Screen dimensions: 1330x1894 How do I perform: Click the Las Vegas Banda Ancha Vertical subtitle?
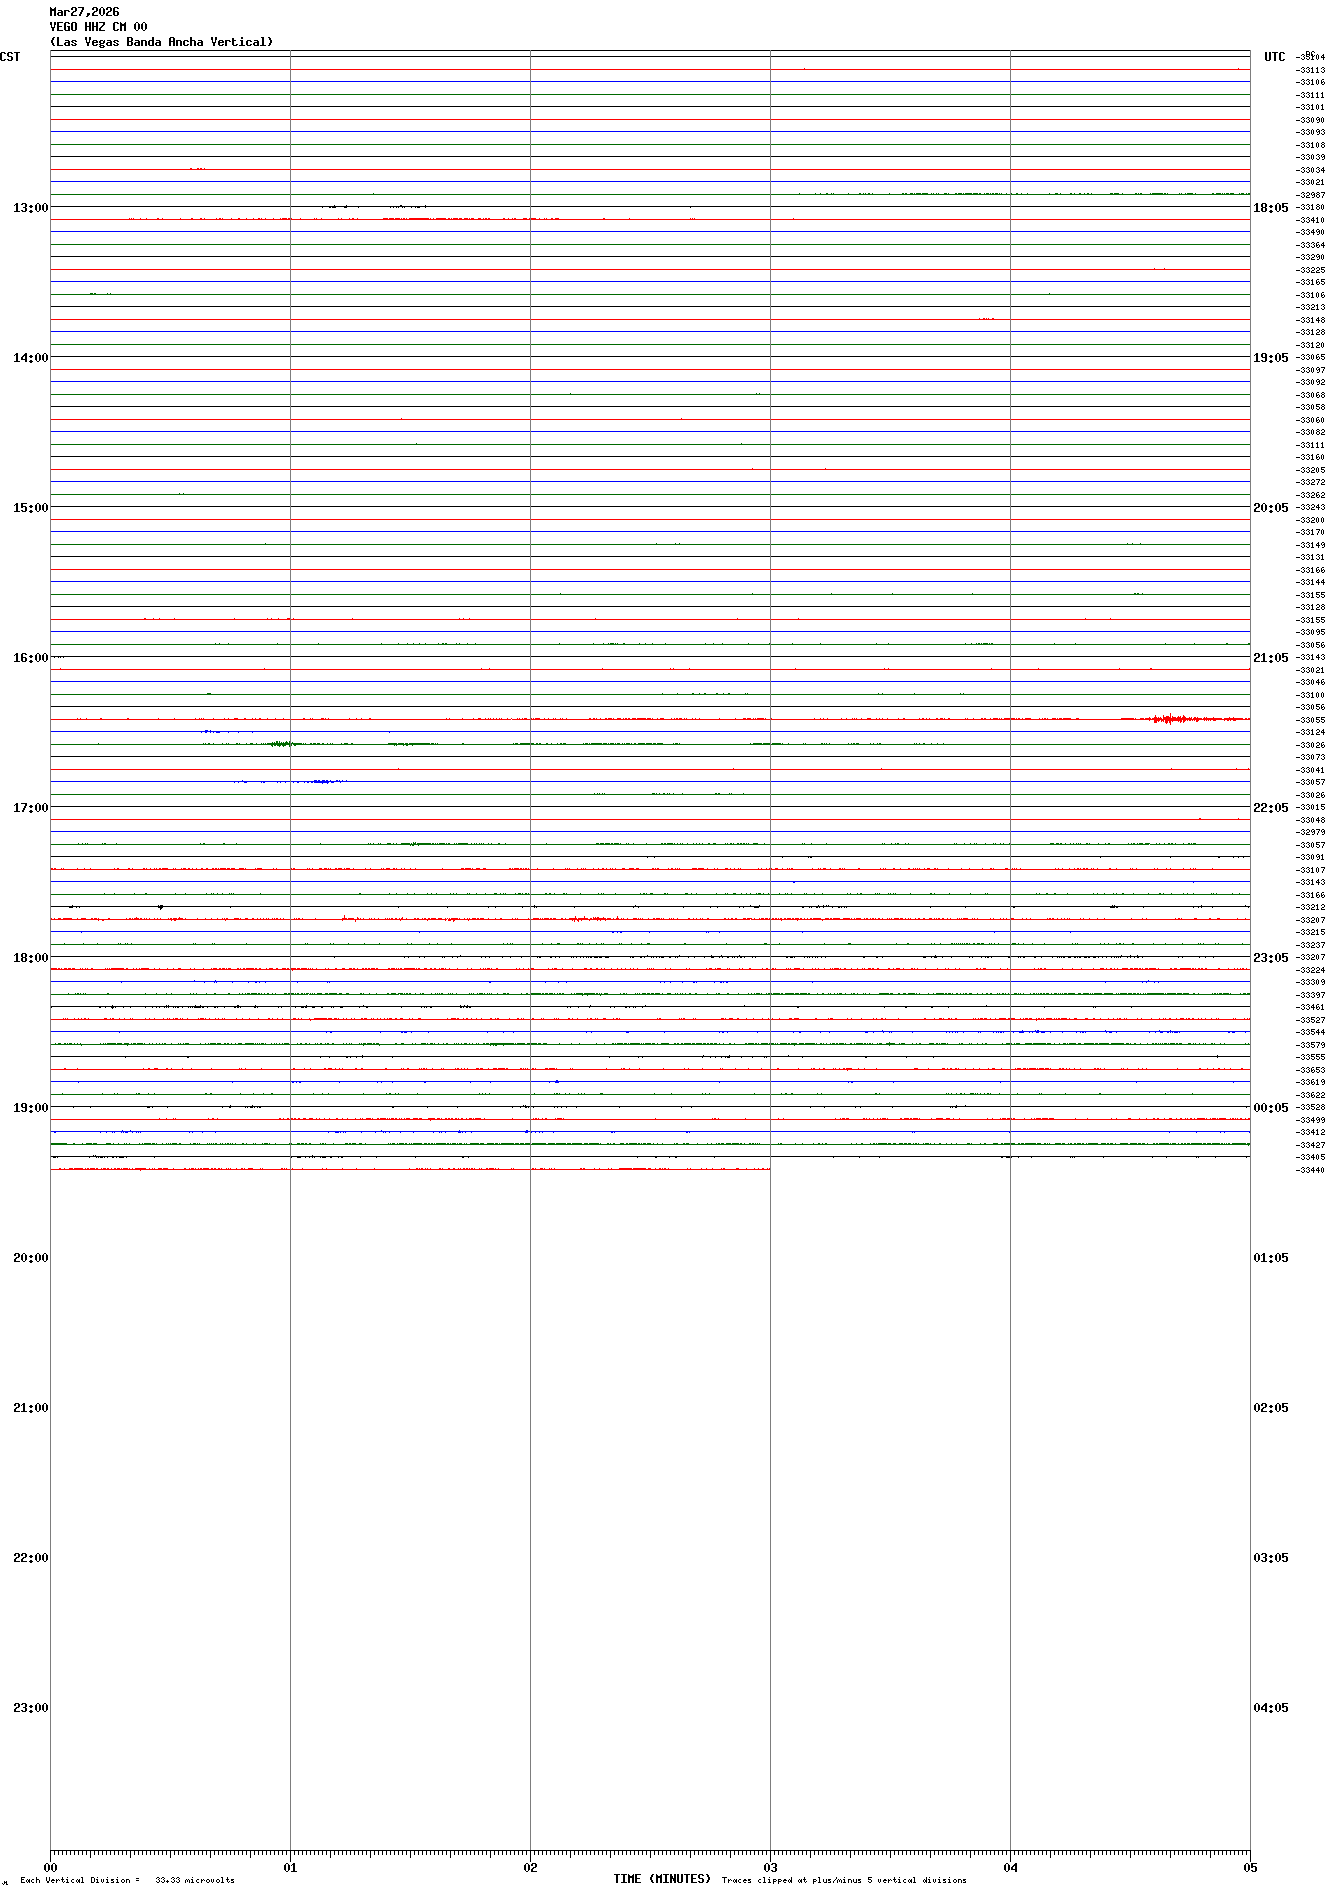coord(161,42)
